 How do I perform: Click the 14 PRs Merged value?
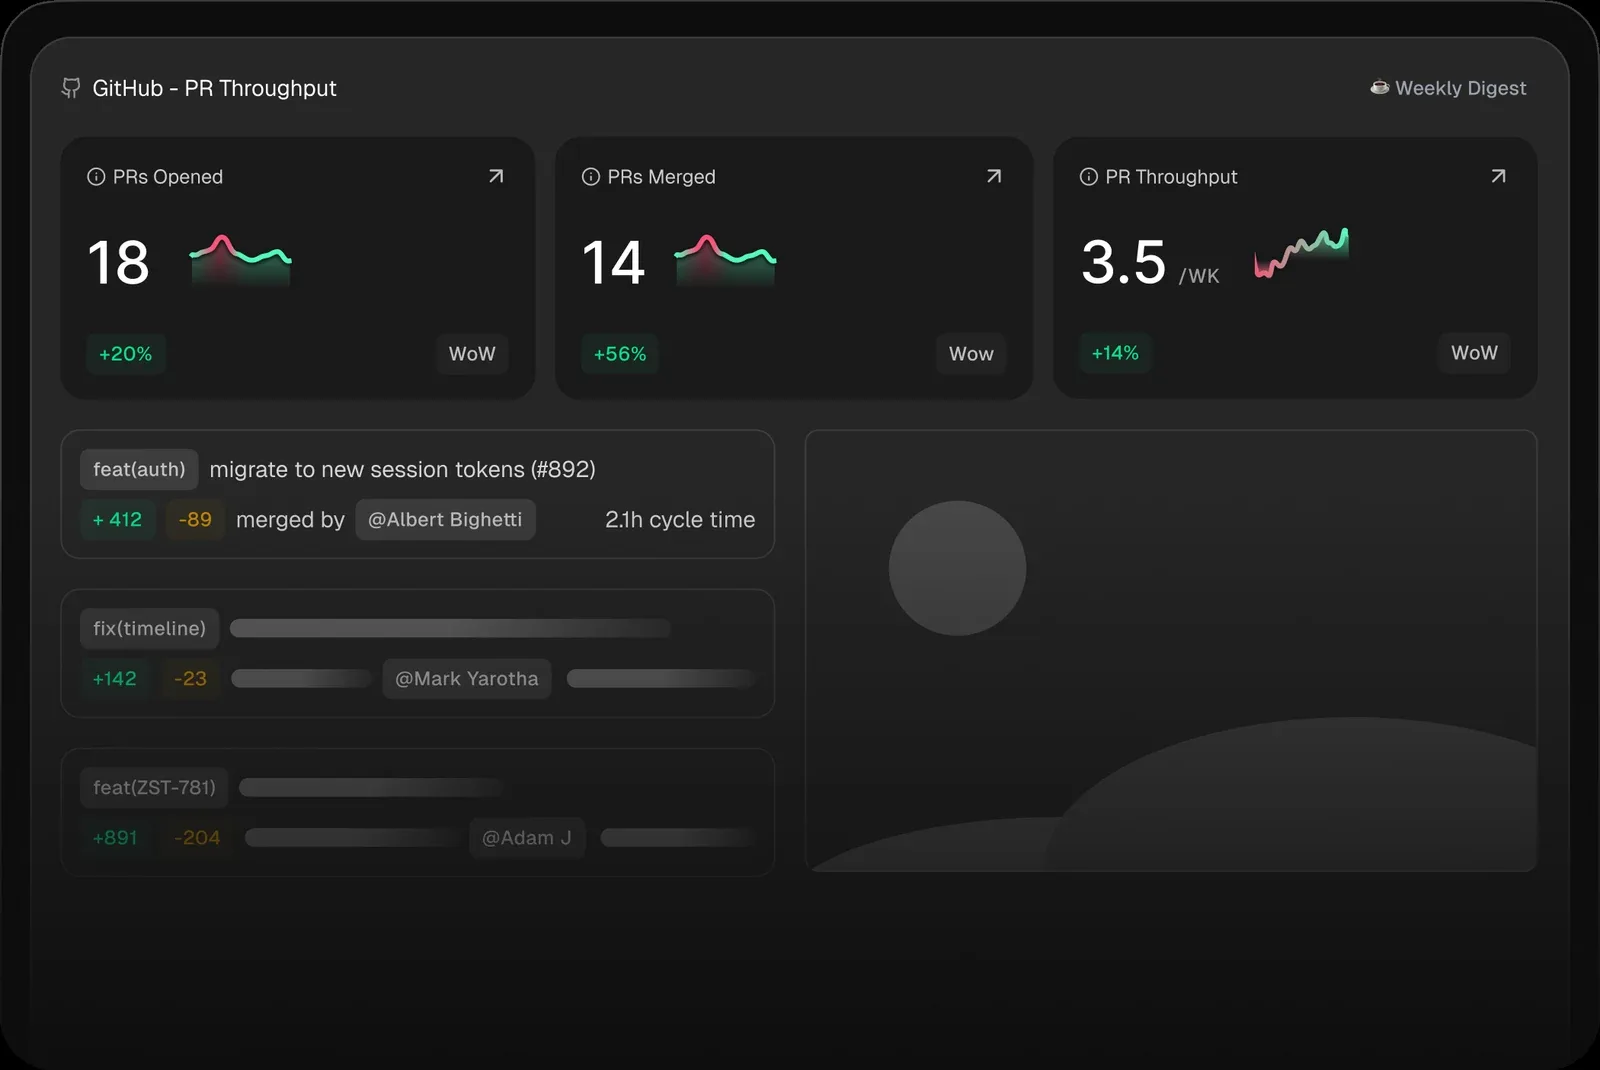pyautogui.click(x=613, y=263)
